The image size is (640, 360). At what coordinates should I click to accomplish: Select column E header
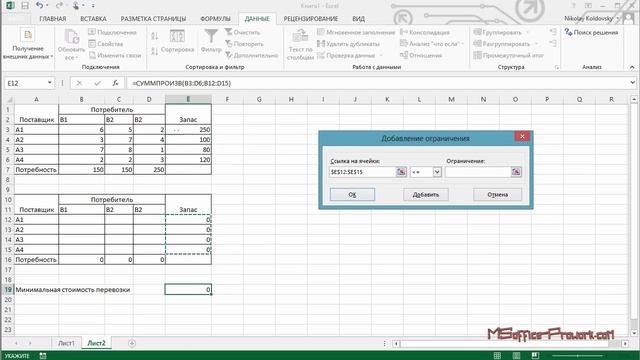point(188,99)
